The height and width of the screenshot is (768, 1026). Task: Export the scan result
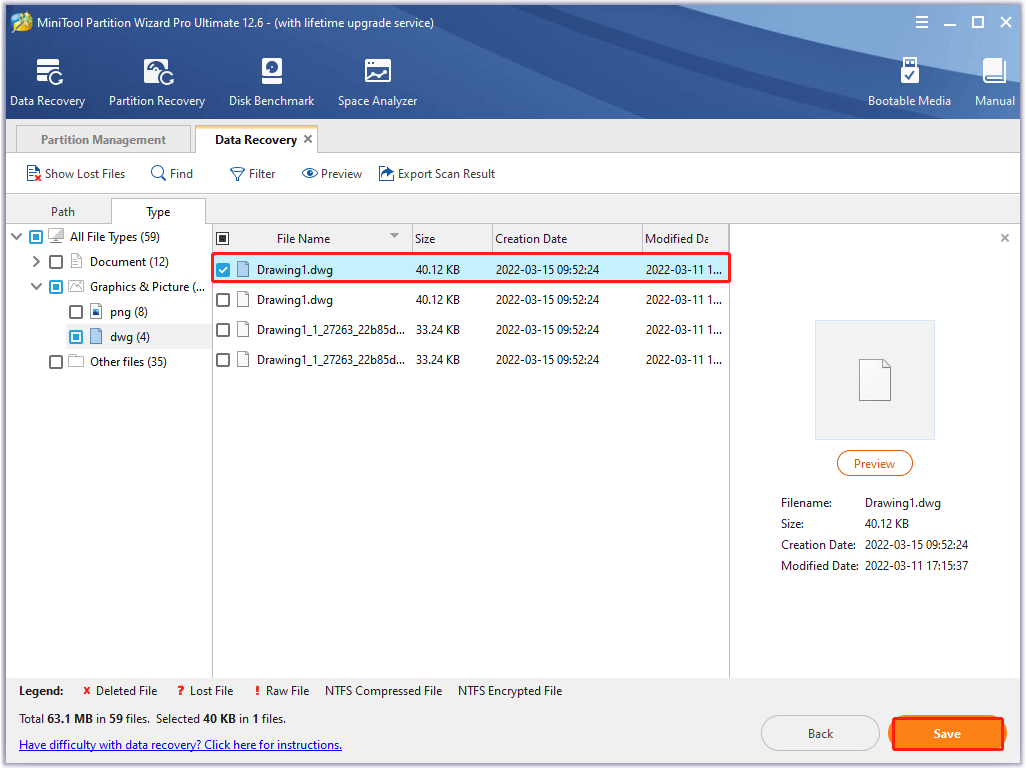point(437,173)
